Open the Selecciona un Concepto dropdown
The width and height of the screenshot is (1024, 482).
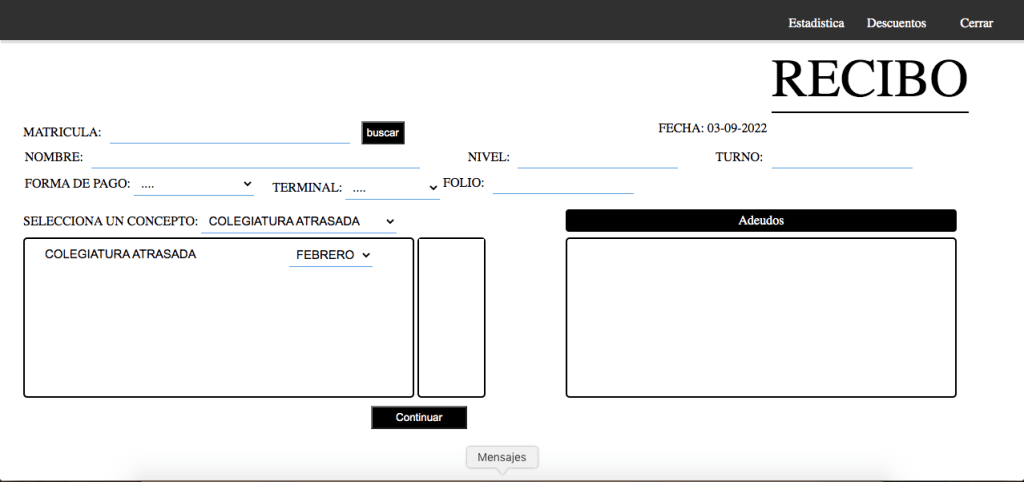tap(299, 221)
